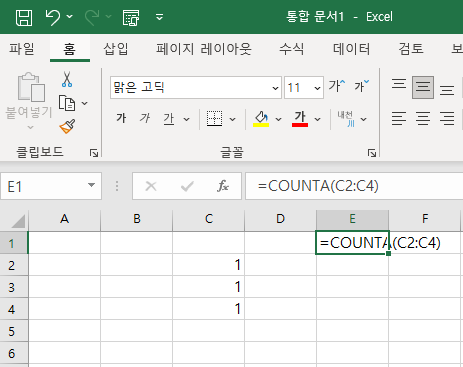The height and width of the screenshot is (367, 463).
Task: Save the workbook with the floppy icon
Action: [24, 17]
